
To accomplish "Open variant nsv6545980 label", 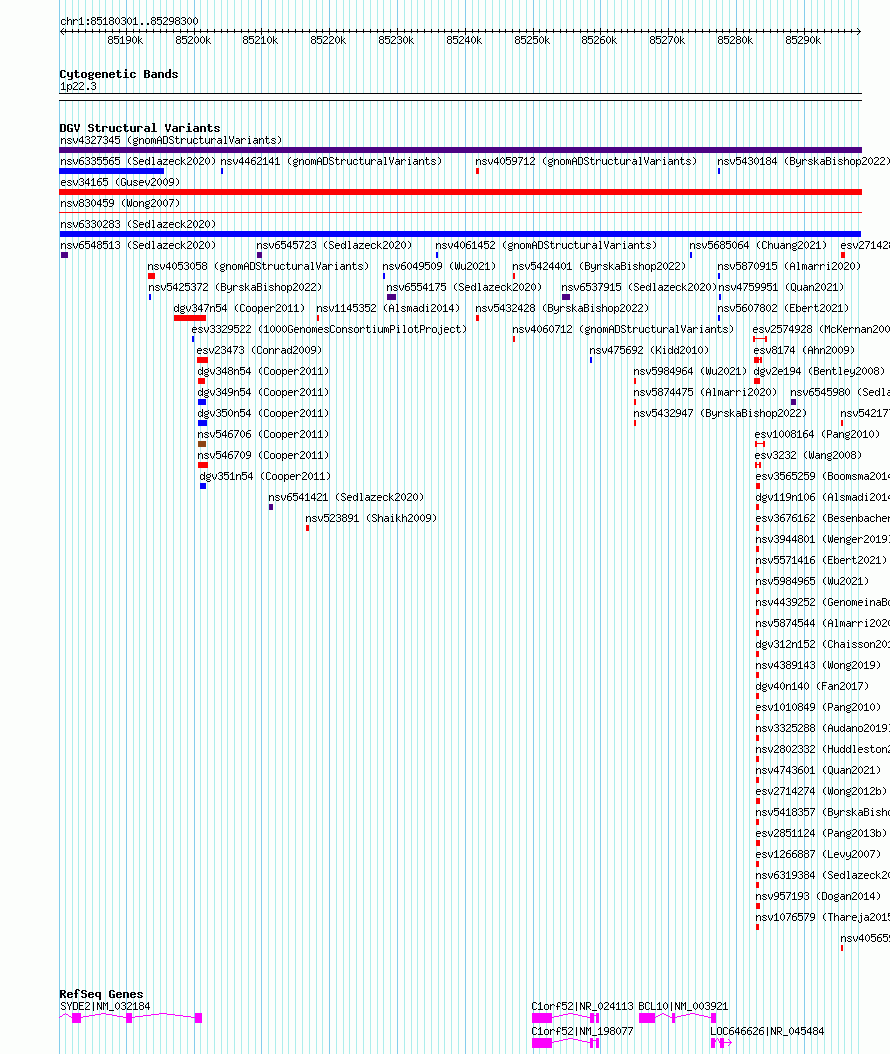I will [x=840, y=392].
